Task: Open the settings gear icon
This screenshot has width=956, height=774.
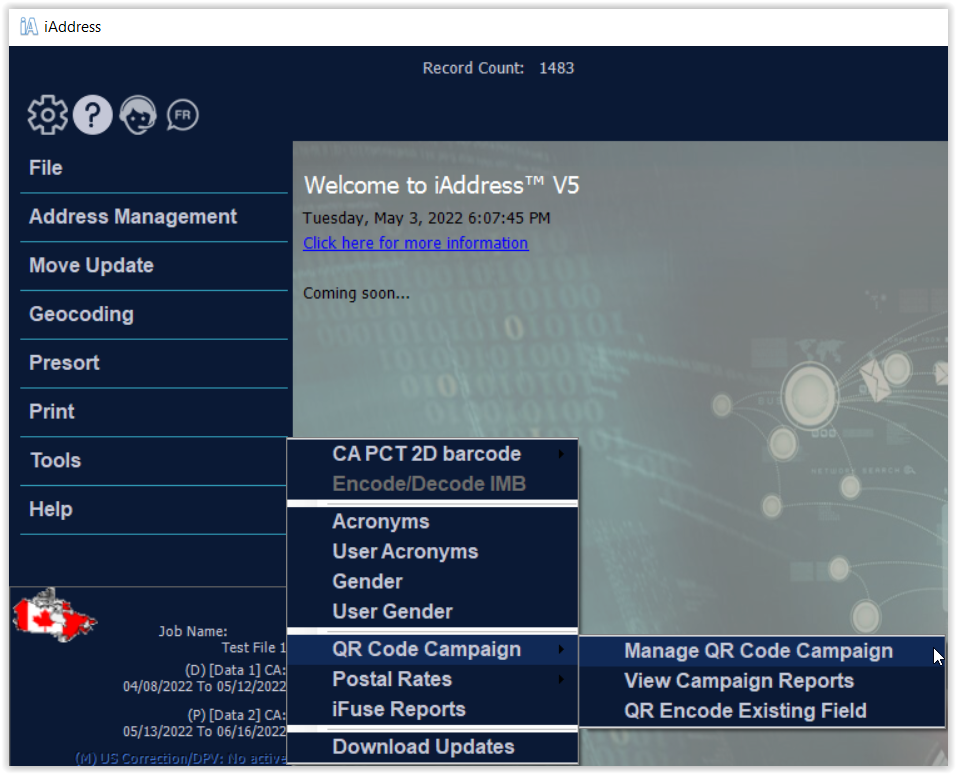Action: [x=47, y=115]
